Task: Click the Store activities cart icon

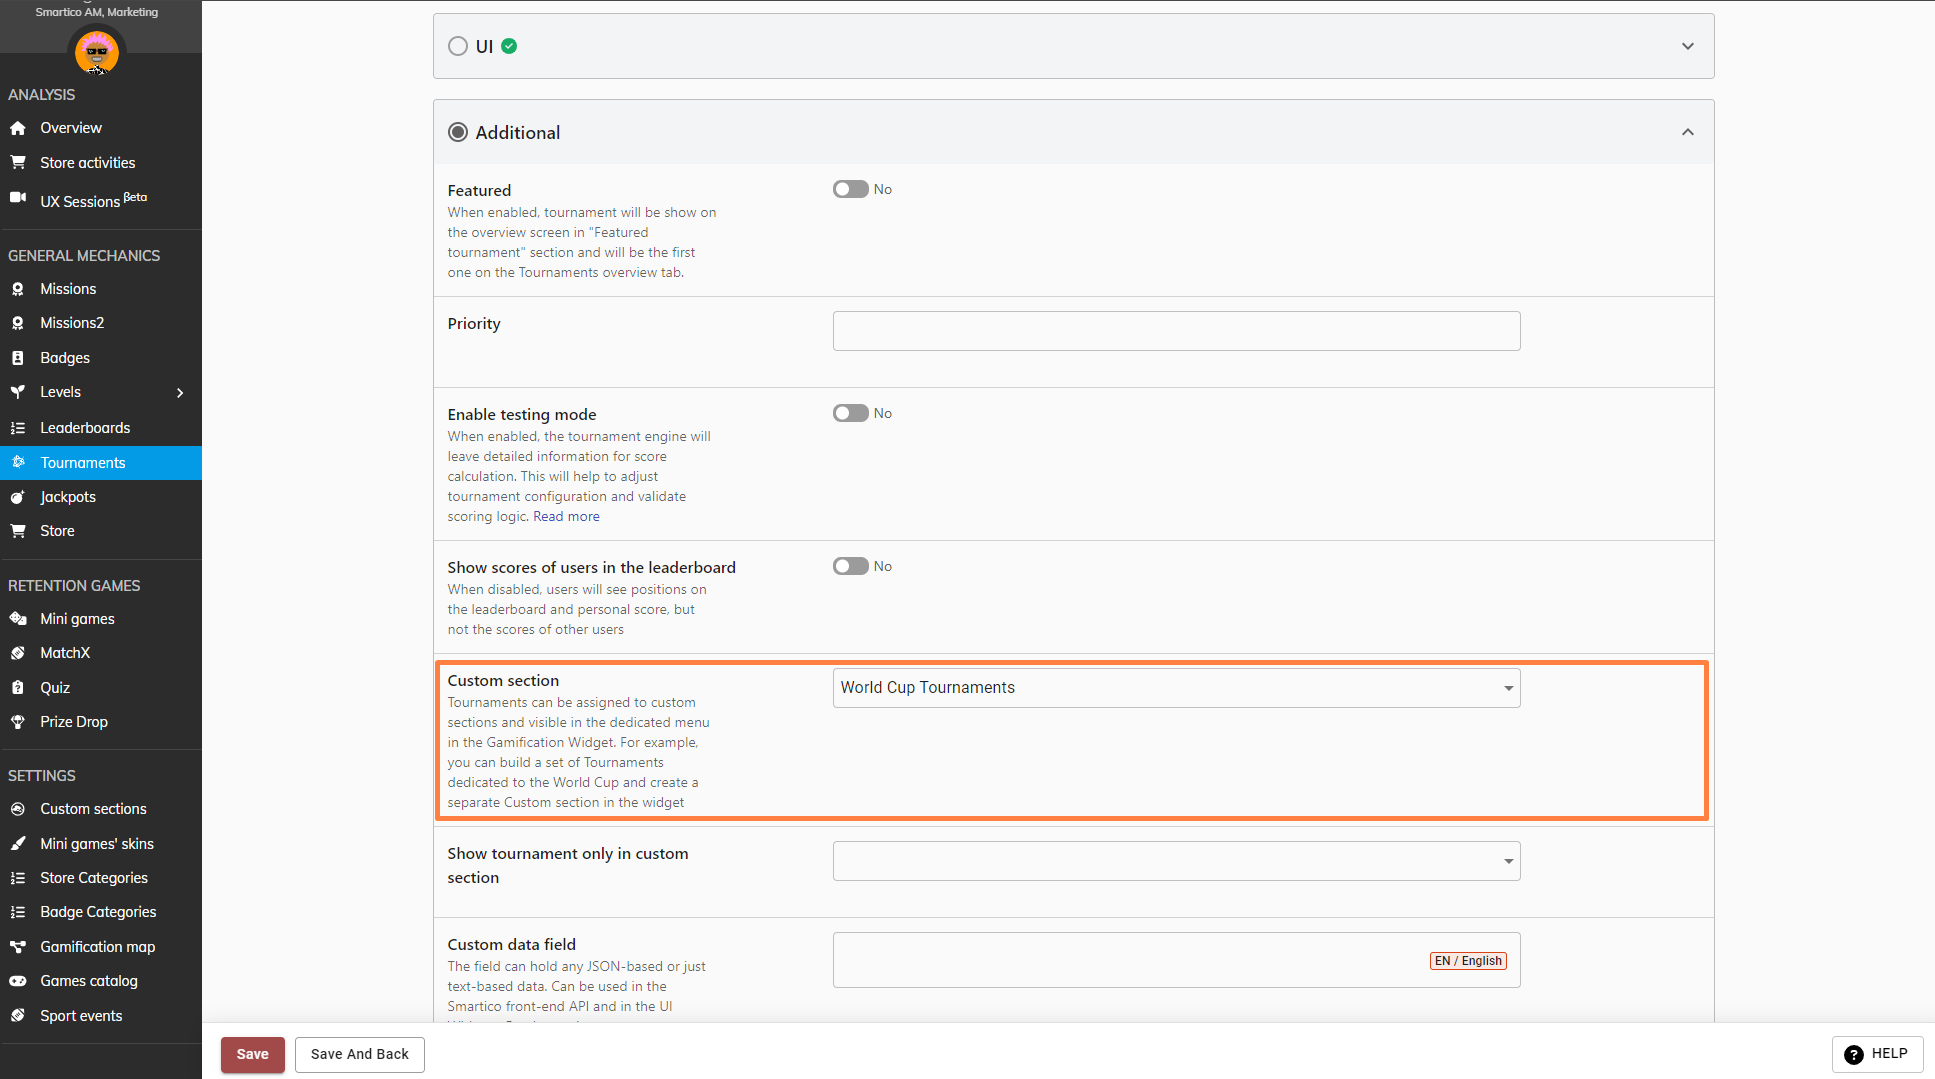Action: (x=18, y=162)
